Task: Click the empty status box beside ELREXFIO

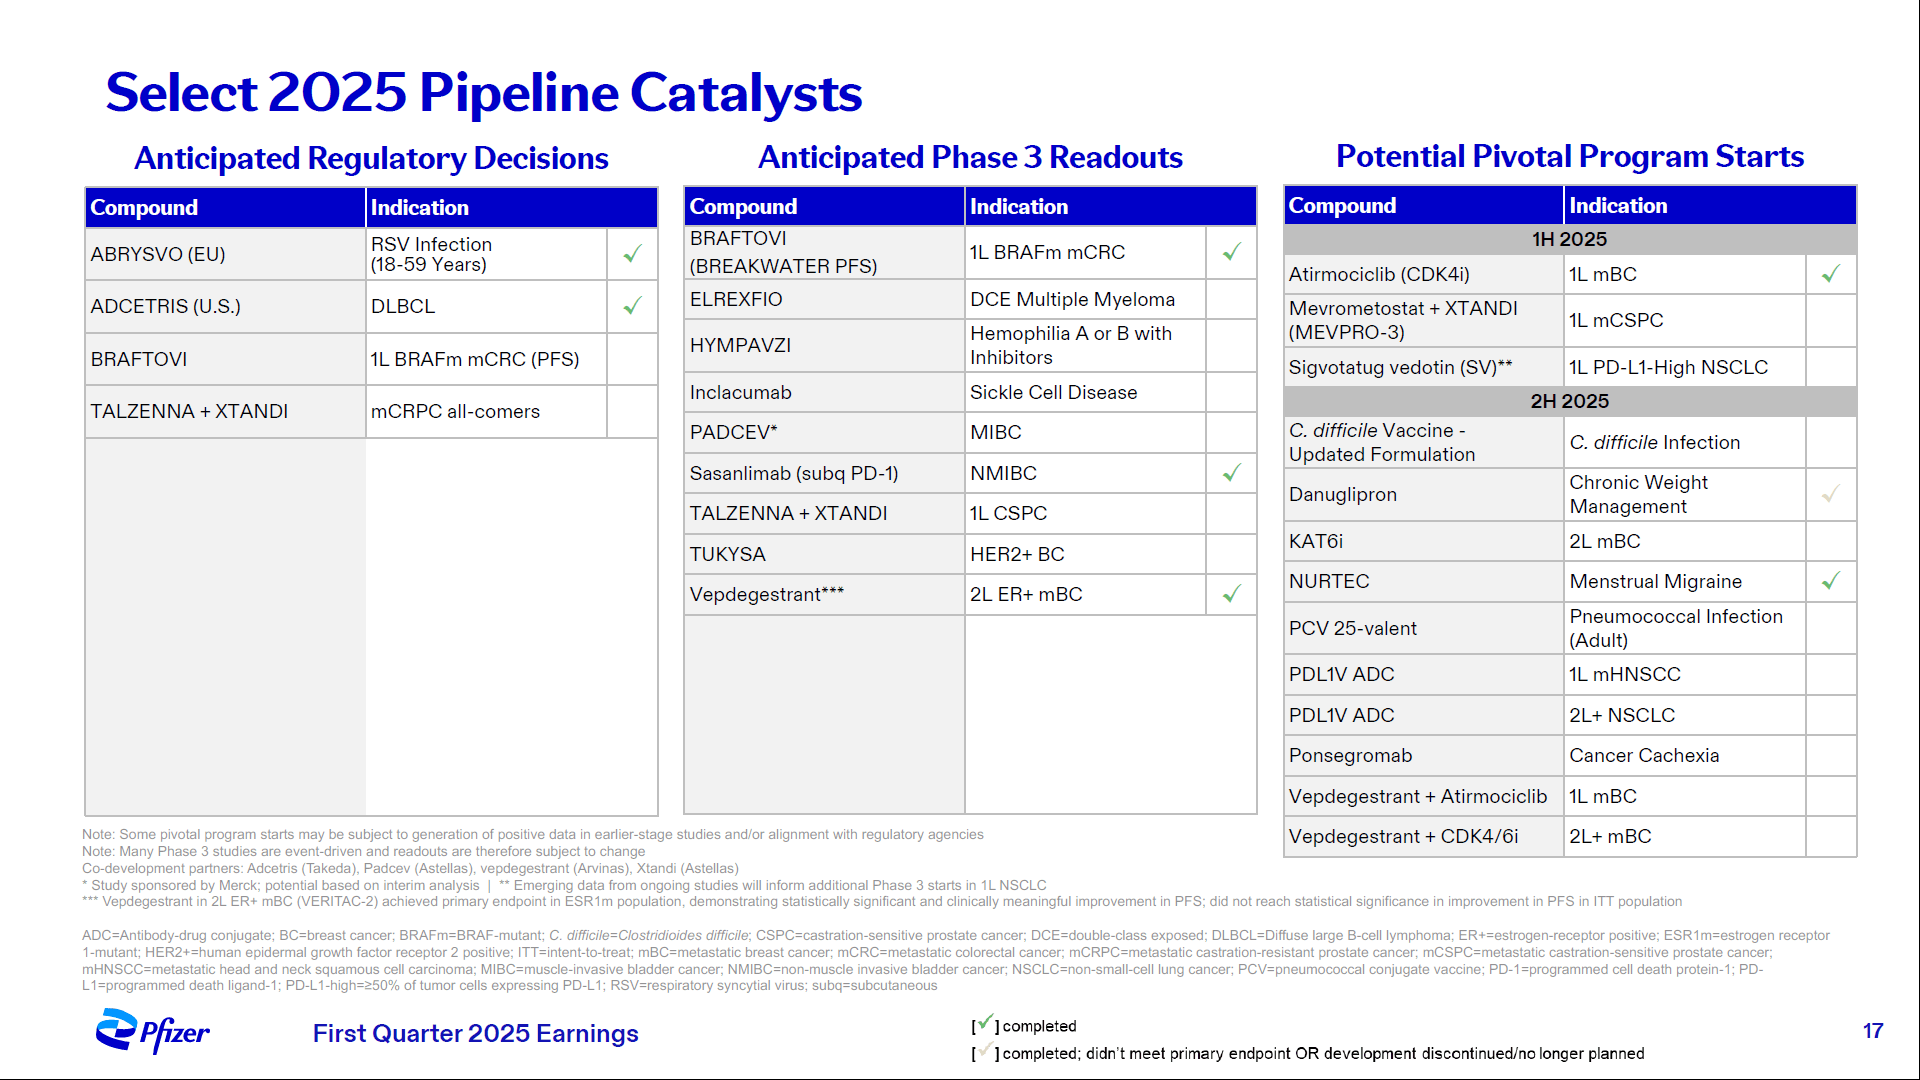Action: point(1231,299)
